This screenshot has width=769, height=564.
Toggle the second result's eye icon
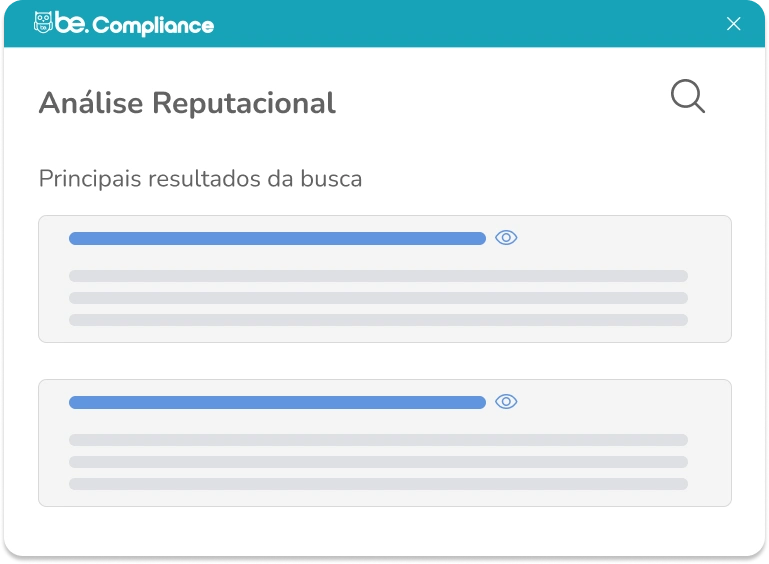coord(506,402)
